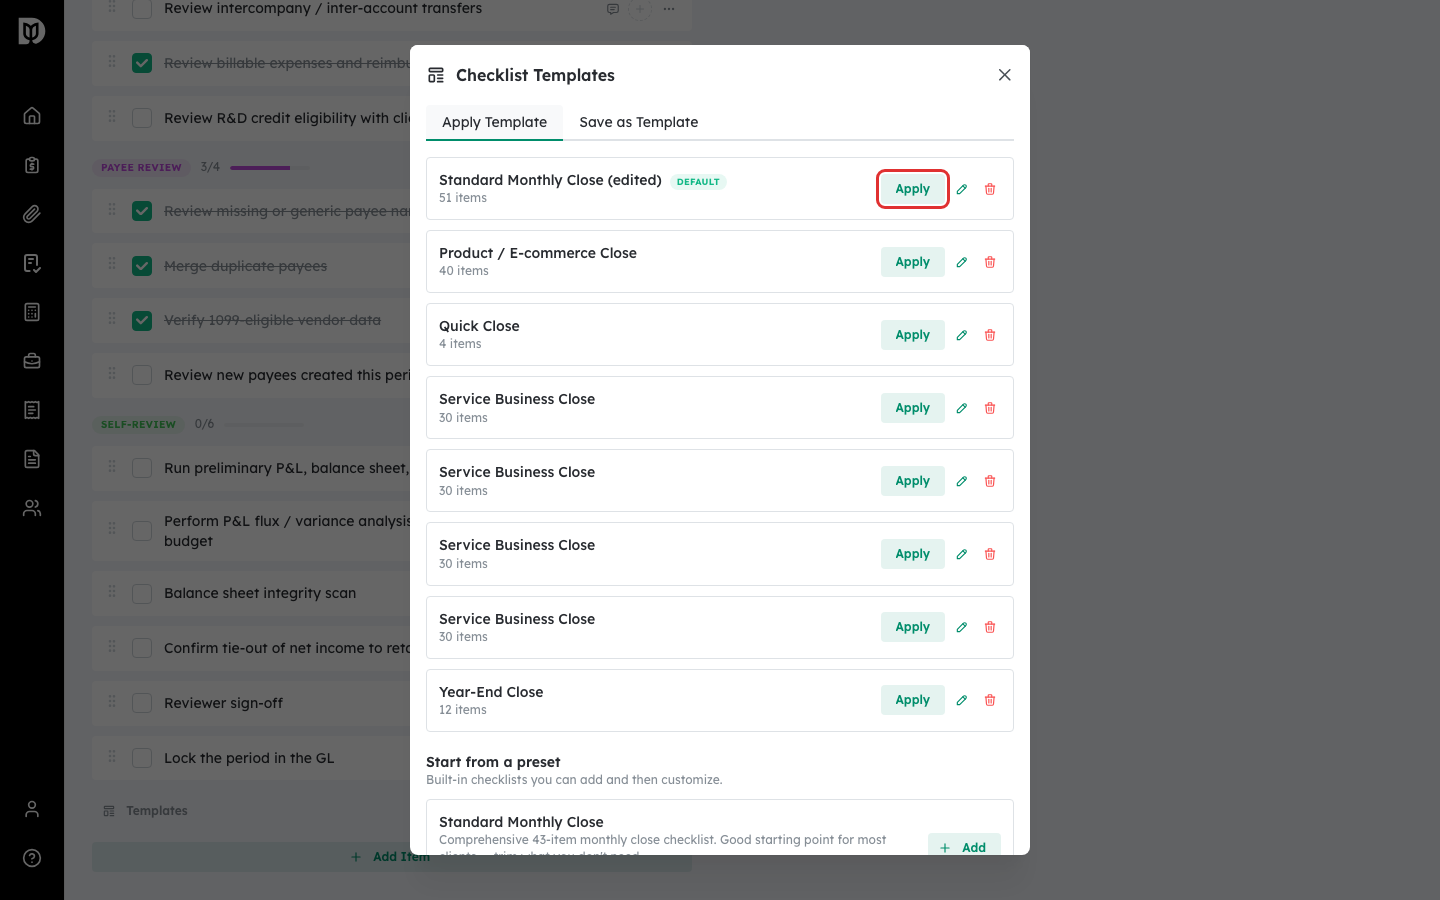Click drag handle for Run preliminary P&L row
The width and height of the screenshot is (1440, 900).
[112, 467]
